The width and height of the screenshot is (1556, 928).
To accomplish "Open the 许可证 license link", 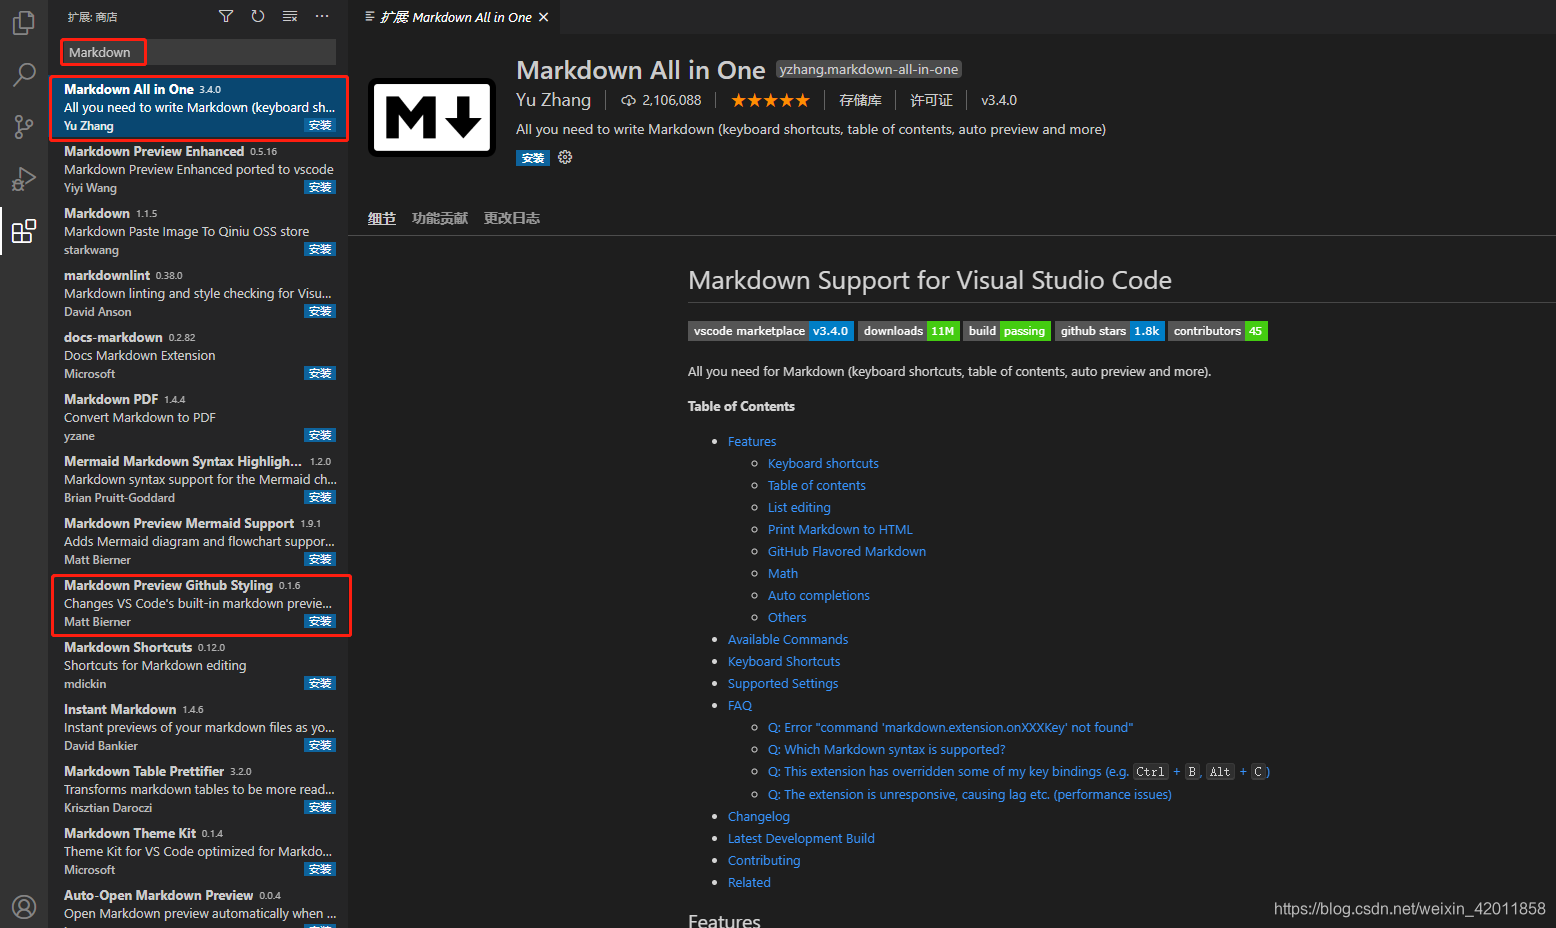I will pos(931,100).
